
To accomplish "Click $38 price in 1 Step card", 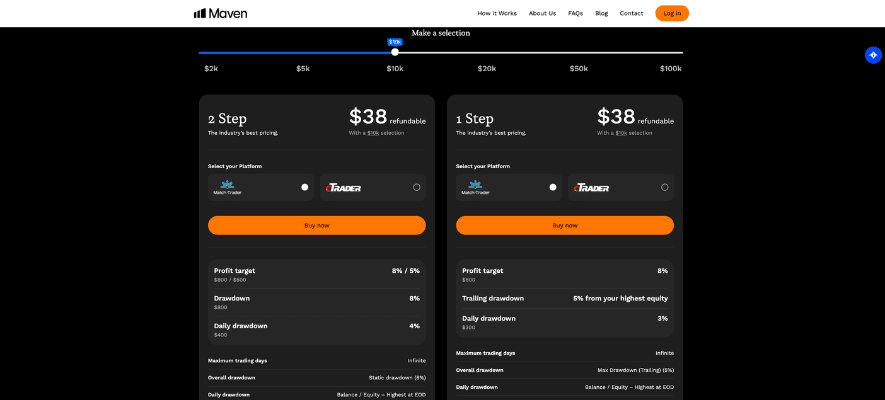I will click(x=616, y=117).
